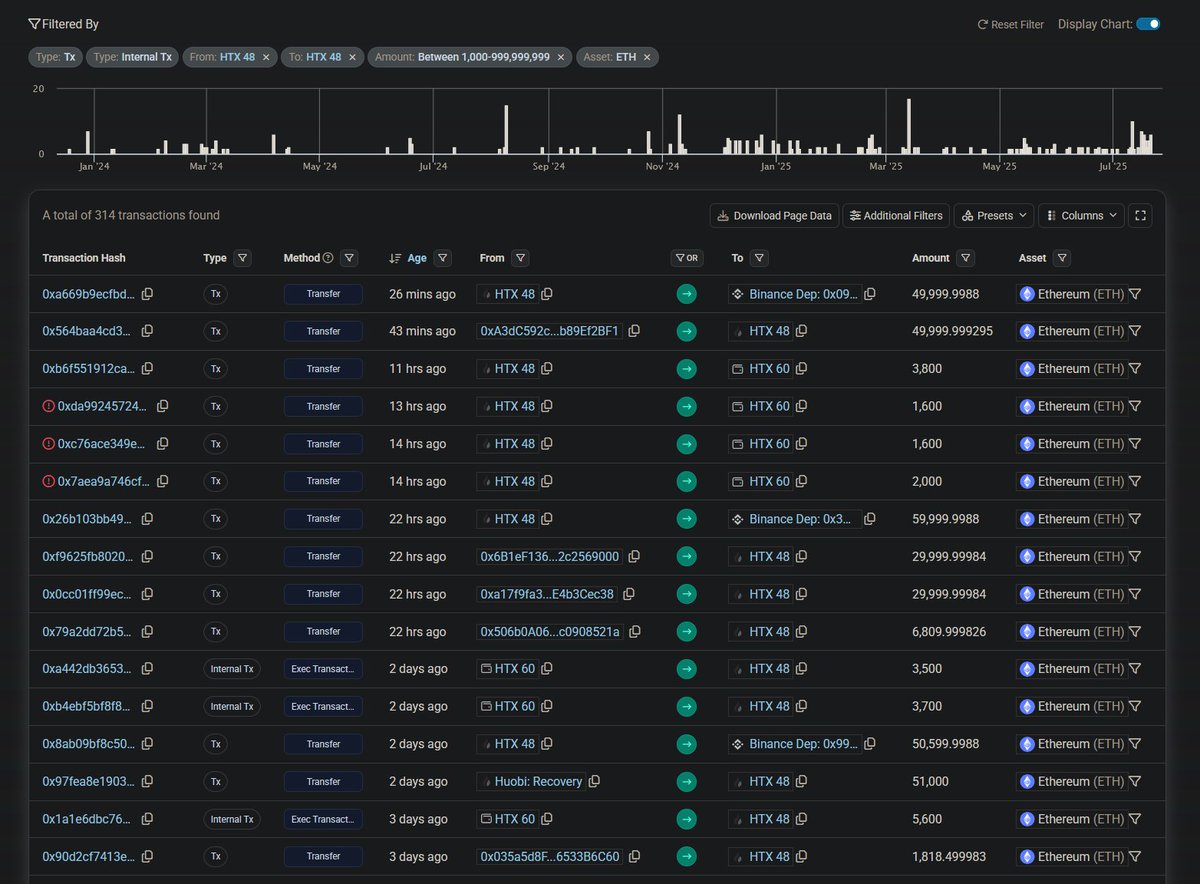Copy Huobi: Recovery address

tap(594, 781)
